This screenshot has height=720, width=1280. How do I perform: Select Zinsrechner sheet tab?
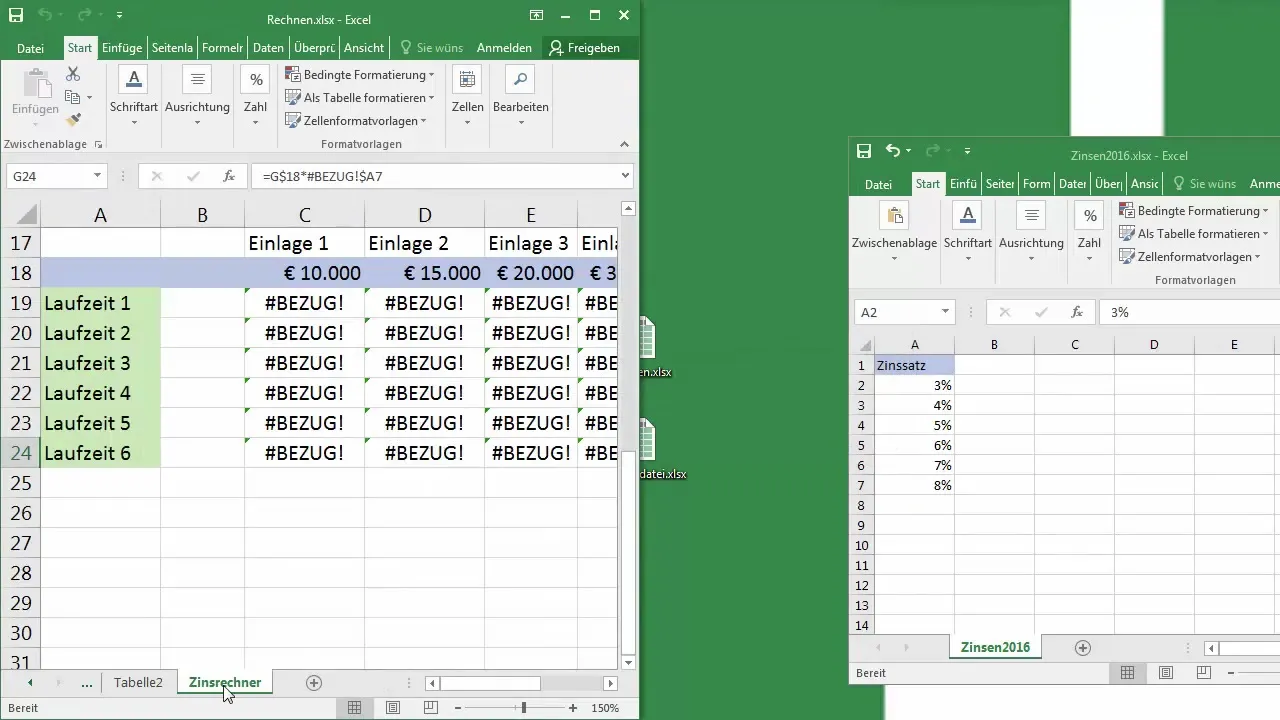tap(225, 683)
